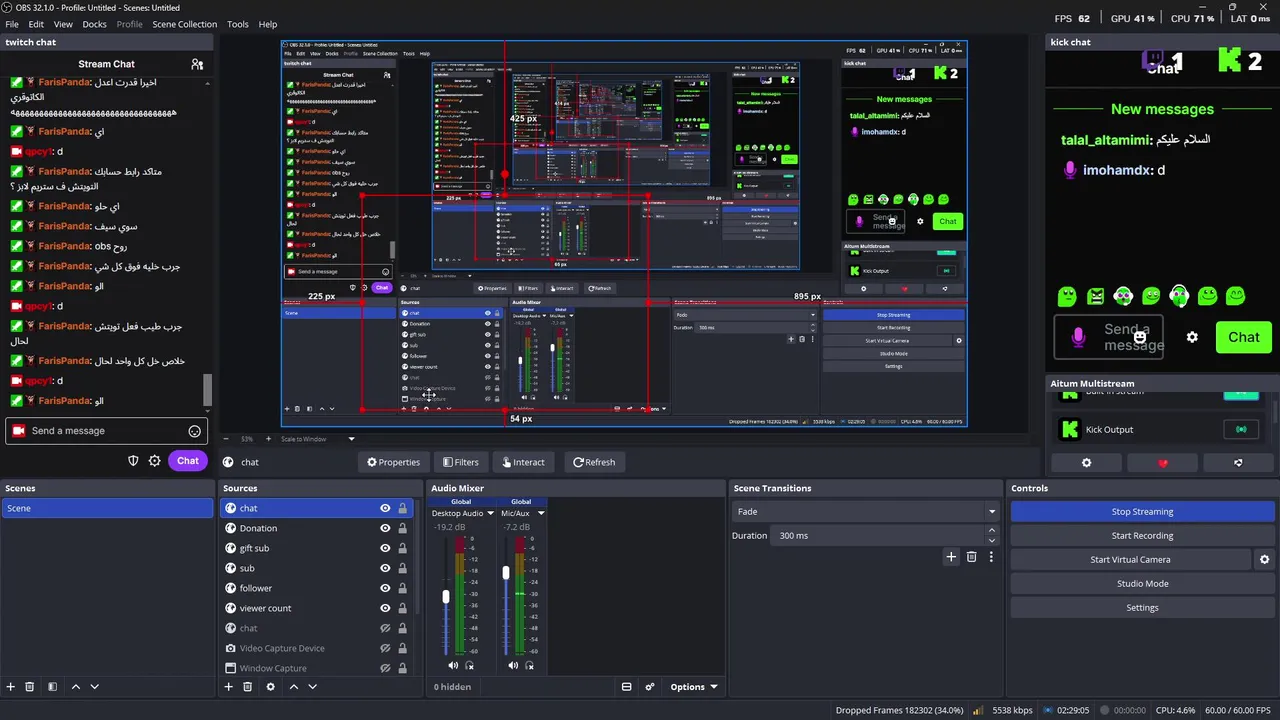1280x720 pixels.
Task: Open Filters for selected source
Action: [460, 462]
